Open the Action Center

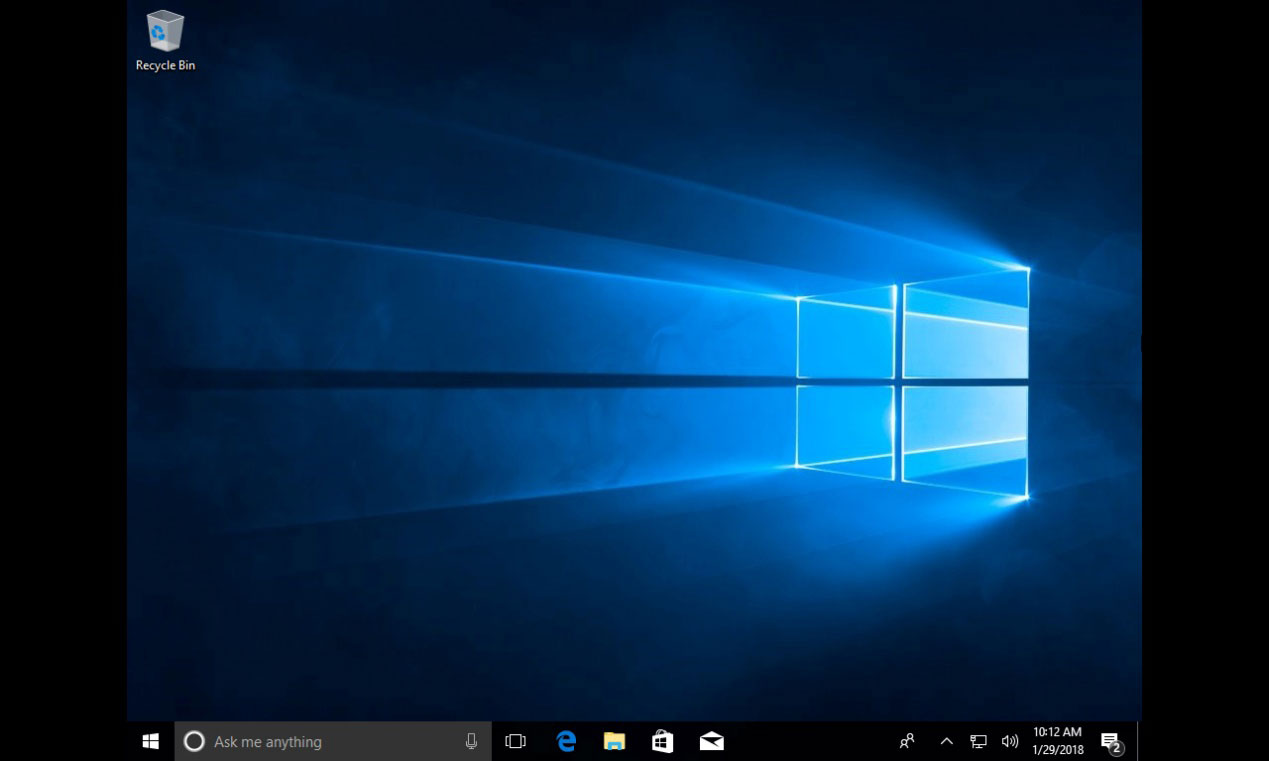click(1110, 741)
